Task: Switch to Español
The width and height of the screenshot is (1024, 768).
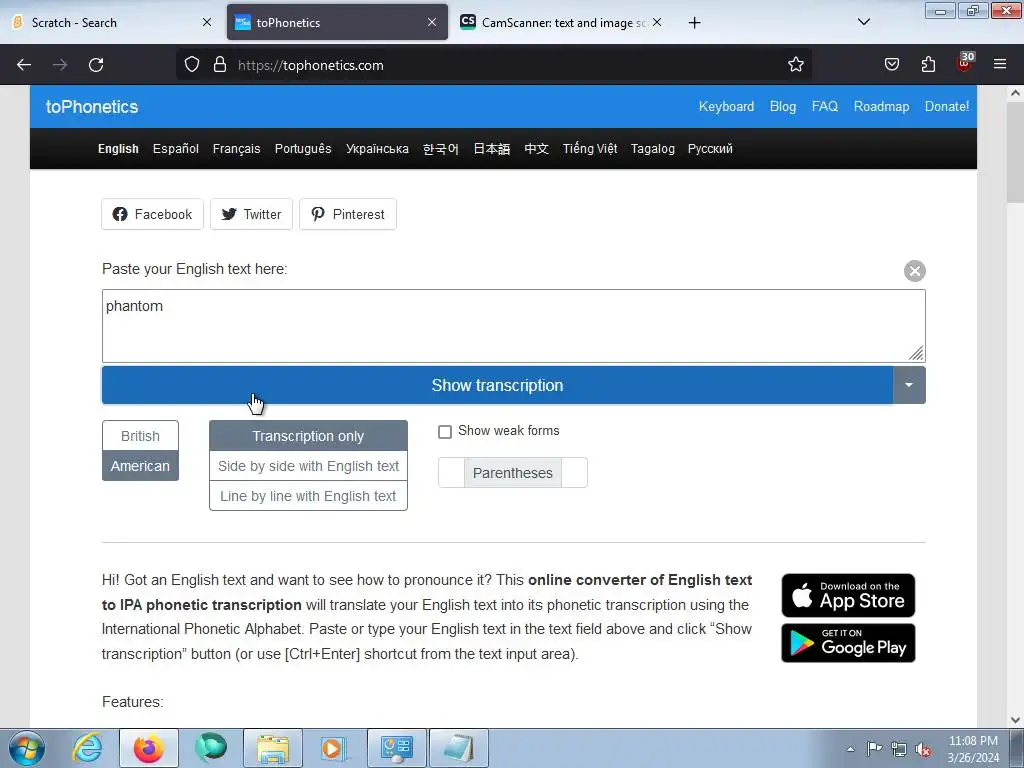Action: [176, 149]
